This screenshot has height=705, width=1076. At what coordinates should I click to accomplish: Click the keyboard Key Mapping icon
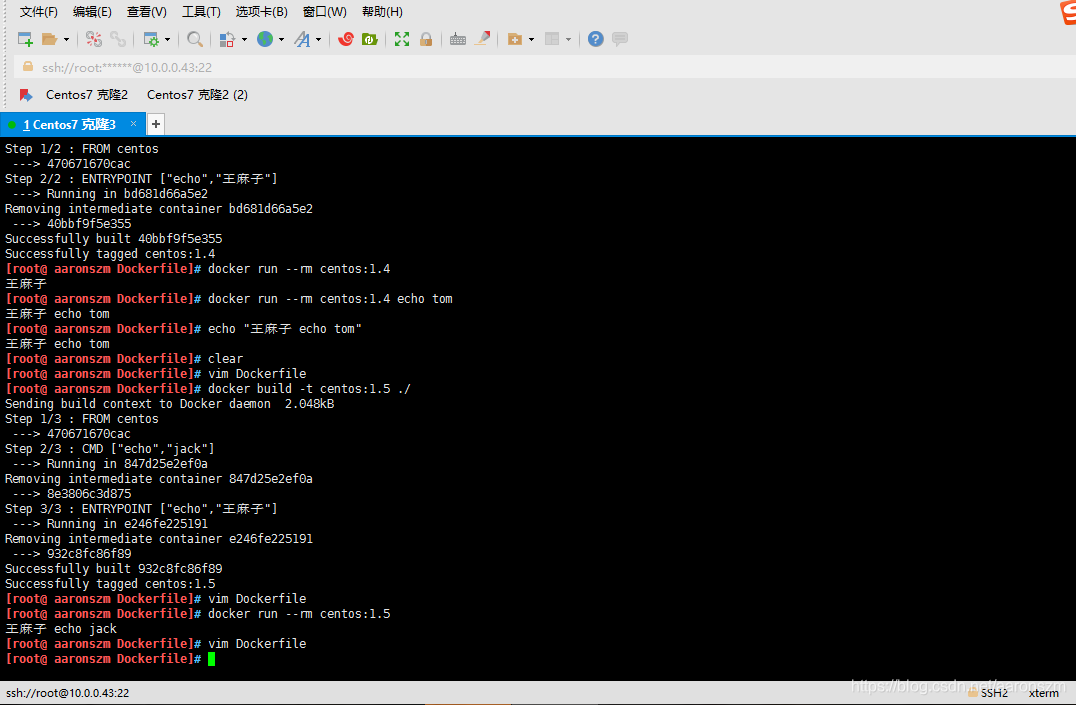(x=458, y=39)
